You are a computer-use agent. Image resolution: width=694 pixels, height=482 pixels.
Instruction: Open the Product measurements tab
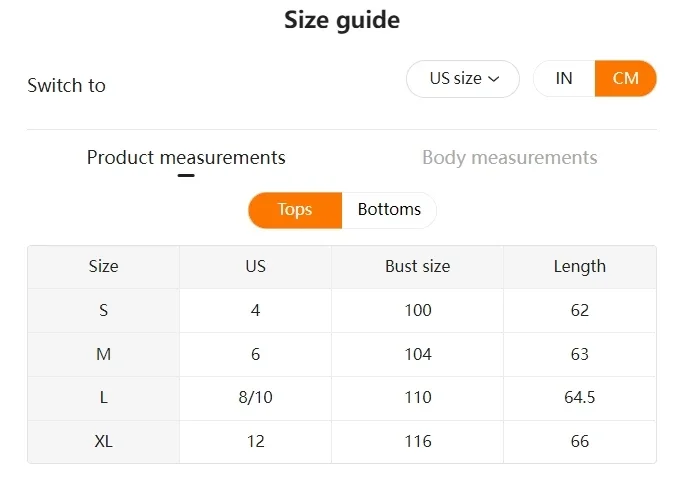(186, 158)
